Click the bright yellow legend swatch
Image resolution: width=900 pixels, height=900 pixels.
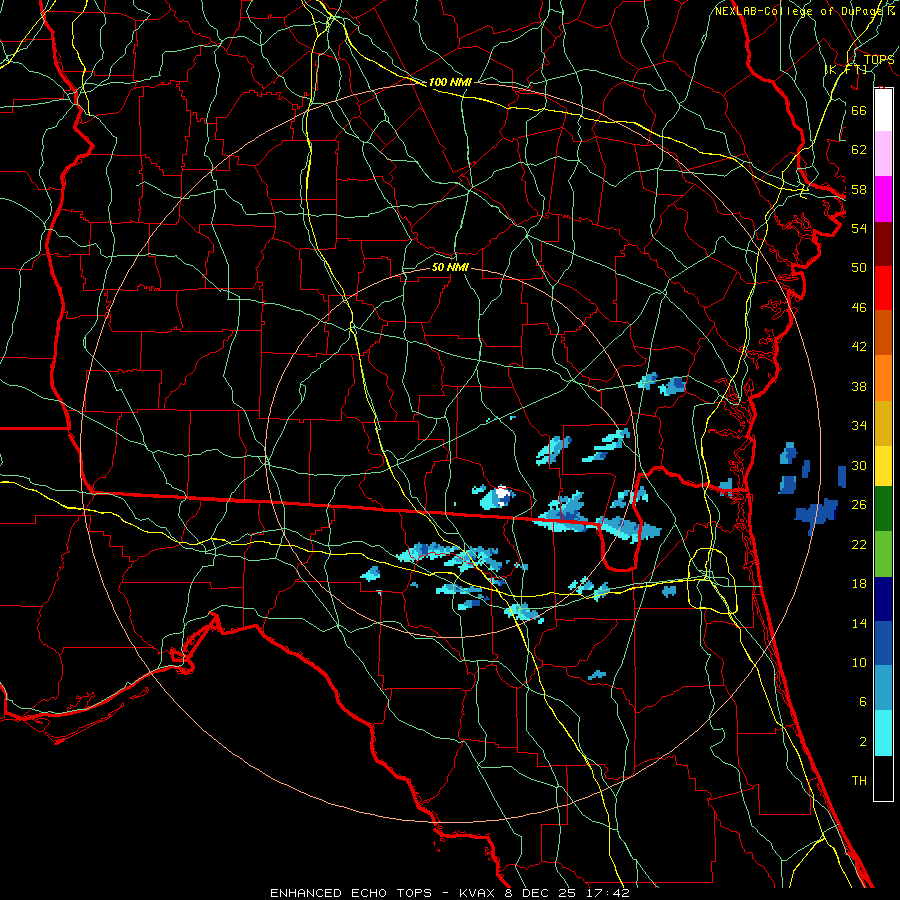pyautogui.click(x=883, y=466)
